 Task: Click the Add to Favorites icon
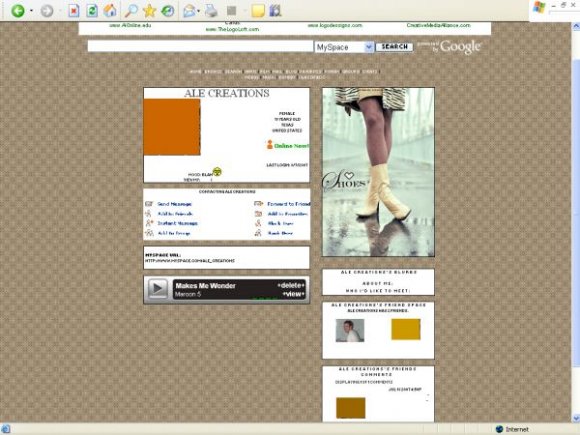258,213
